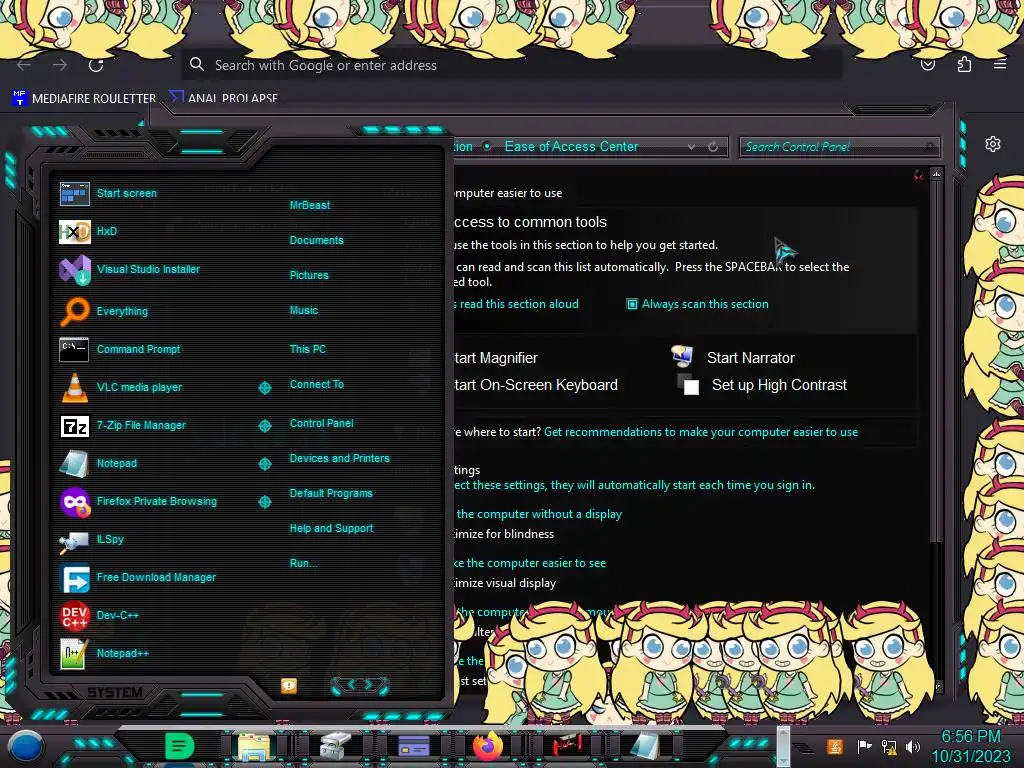Launch VLC media player

pyautogui.click(x=121, y=387)
